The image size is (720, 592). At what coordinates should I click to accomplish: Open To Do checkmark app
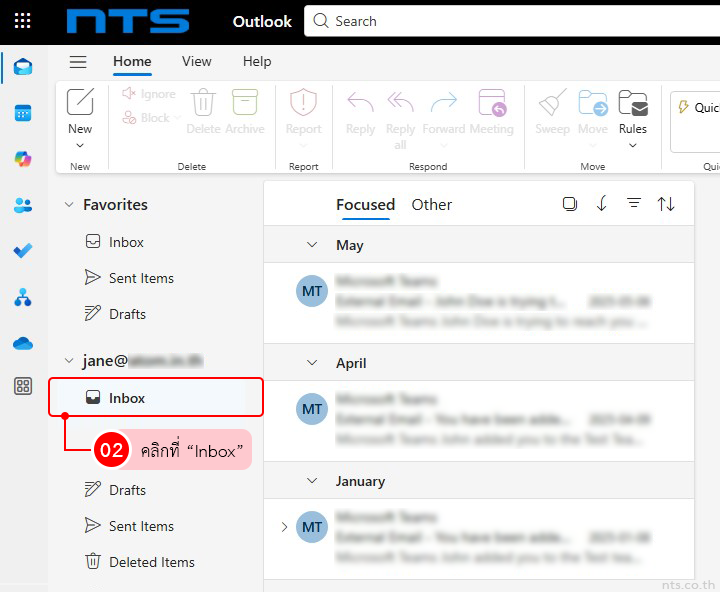[23, 251]
